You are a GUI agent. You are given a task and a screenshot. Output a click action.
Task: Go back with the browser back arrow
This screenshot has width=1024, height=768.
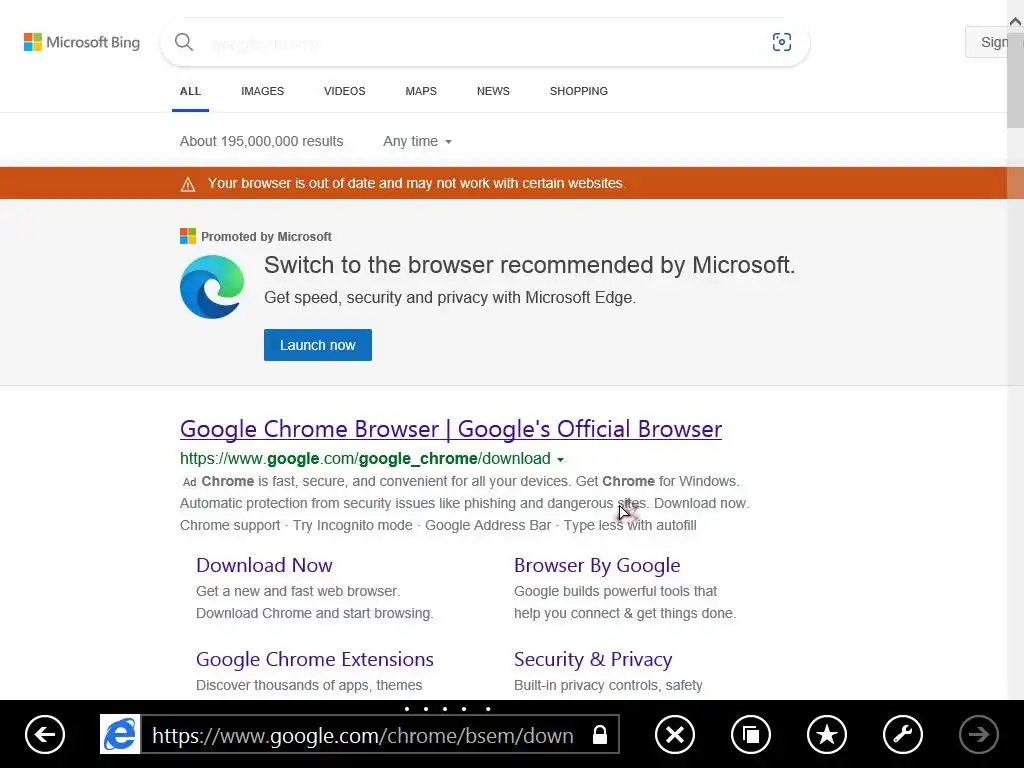[45, 735]
